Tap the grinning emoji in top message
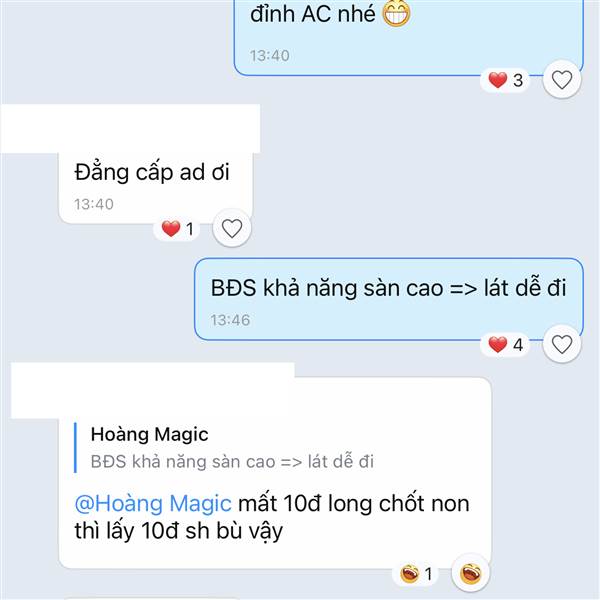This screenshot has width=600, height=600. 396,14
